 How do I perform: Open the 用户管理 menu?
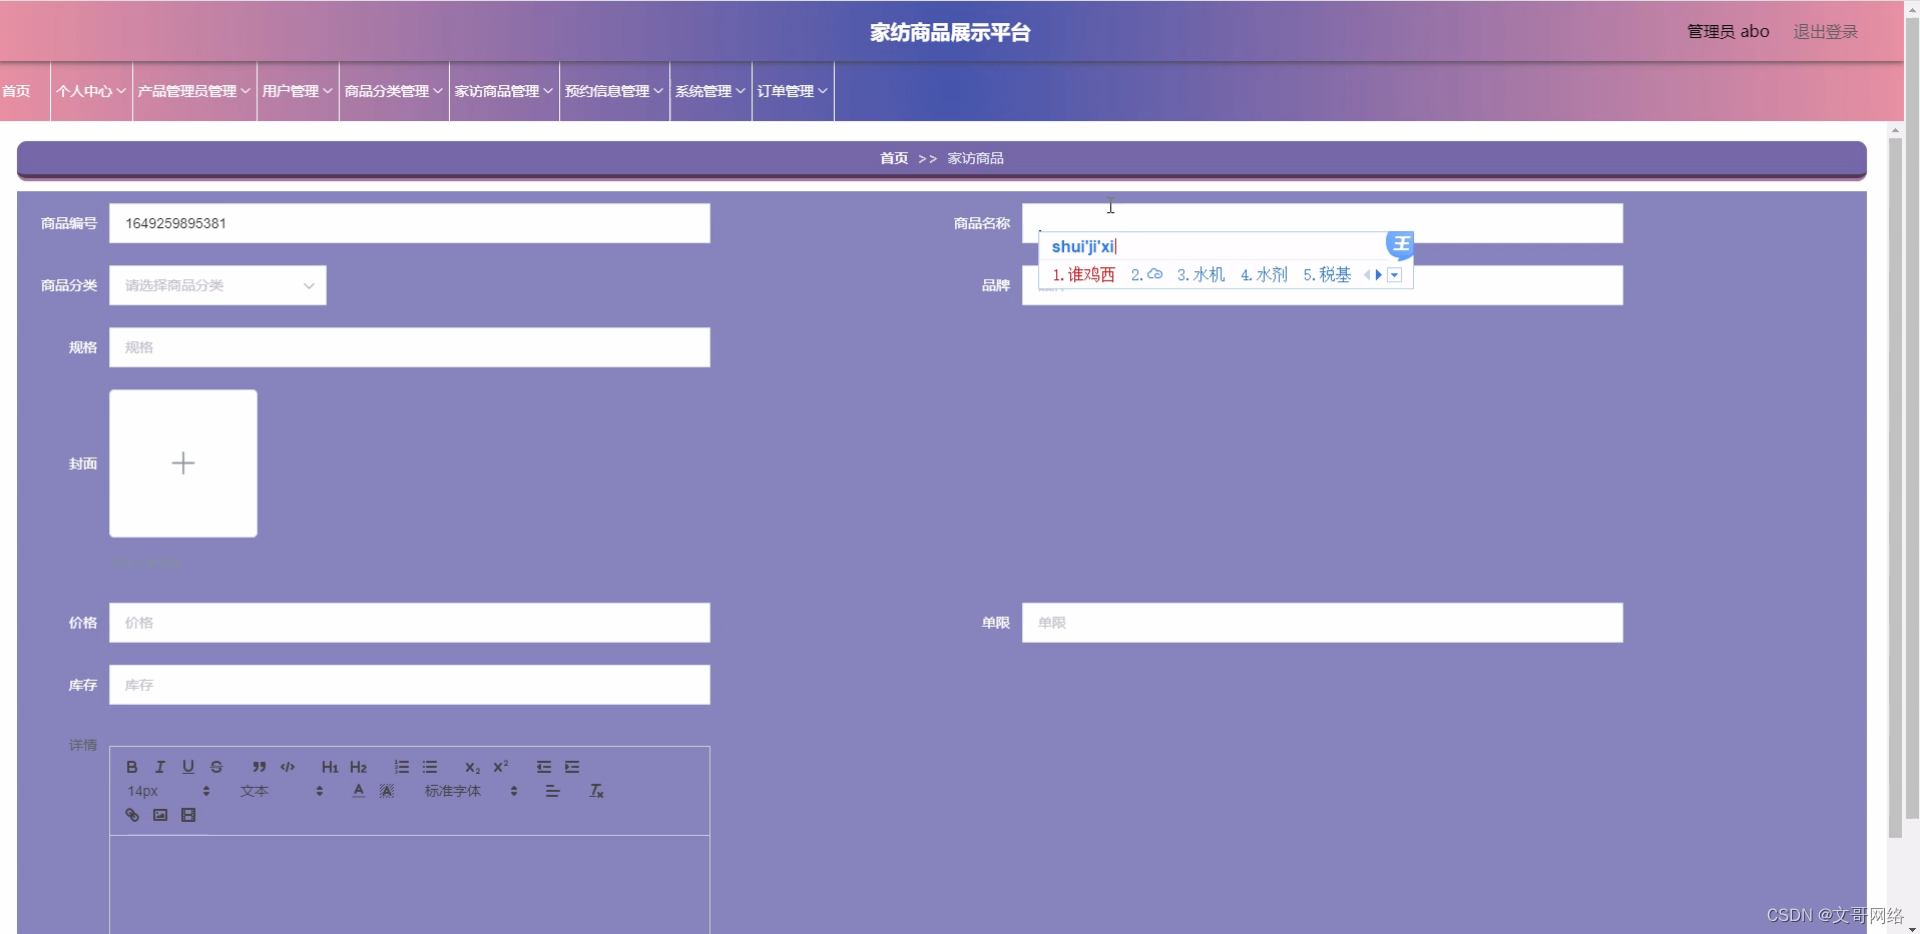coord(296,91)
